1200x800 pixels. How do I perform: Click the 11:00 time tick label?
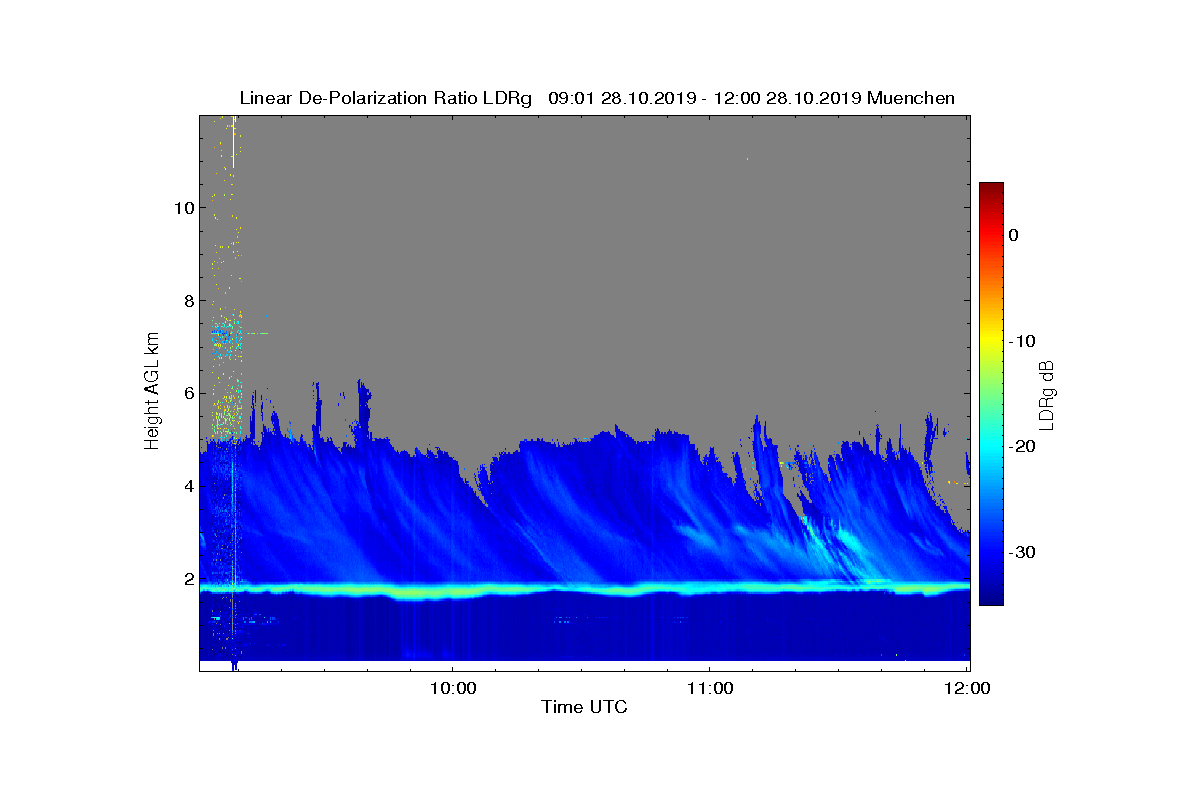tap(710, 688)
